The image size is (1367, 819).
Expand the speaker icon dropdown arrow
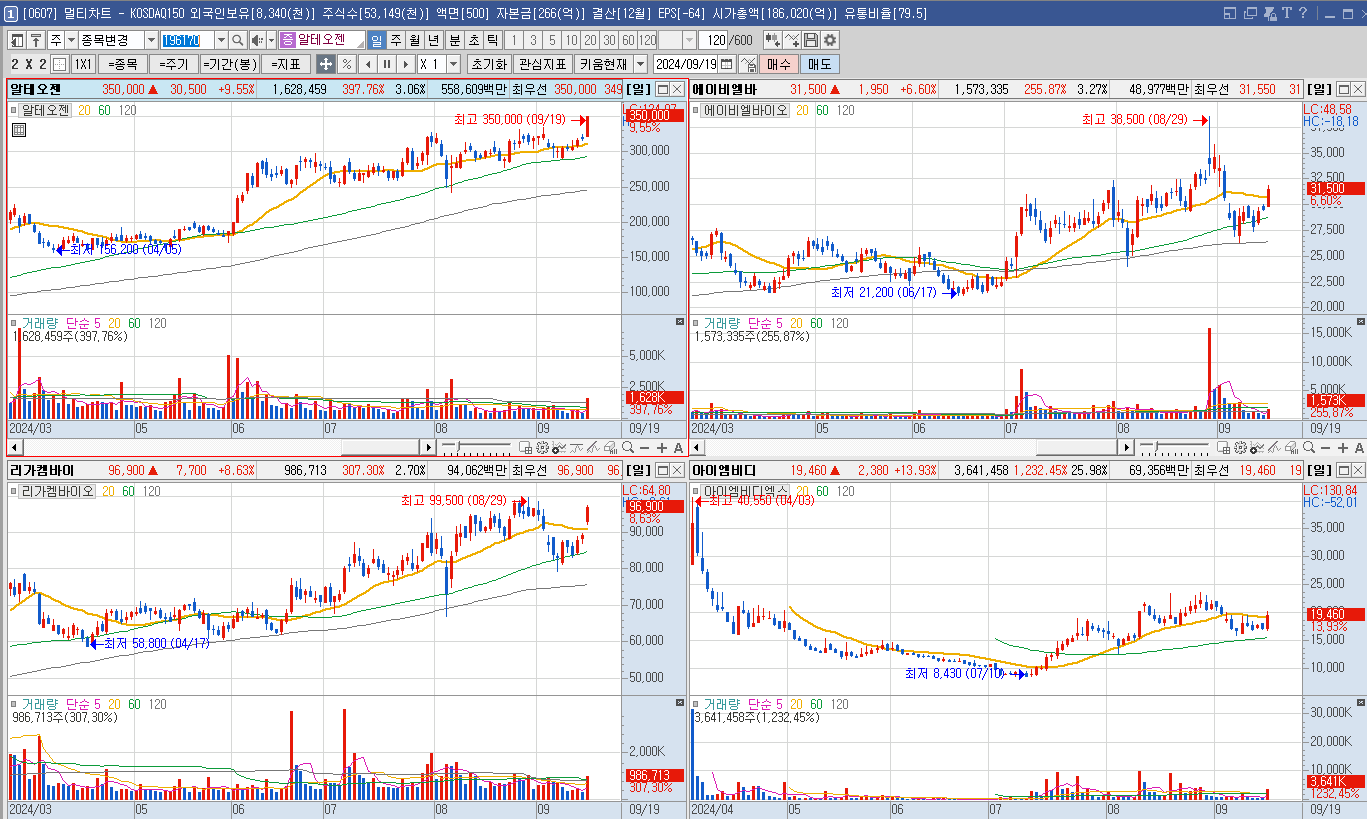(x=271, y=40)
